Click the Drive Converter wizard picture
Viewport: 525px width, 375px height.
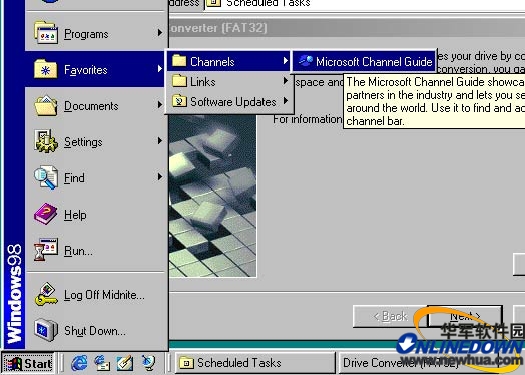pos(213,196)
